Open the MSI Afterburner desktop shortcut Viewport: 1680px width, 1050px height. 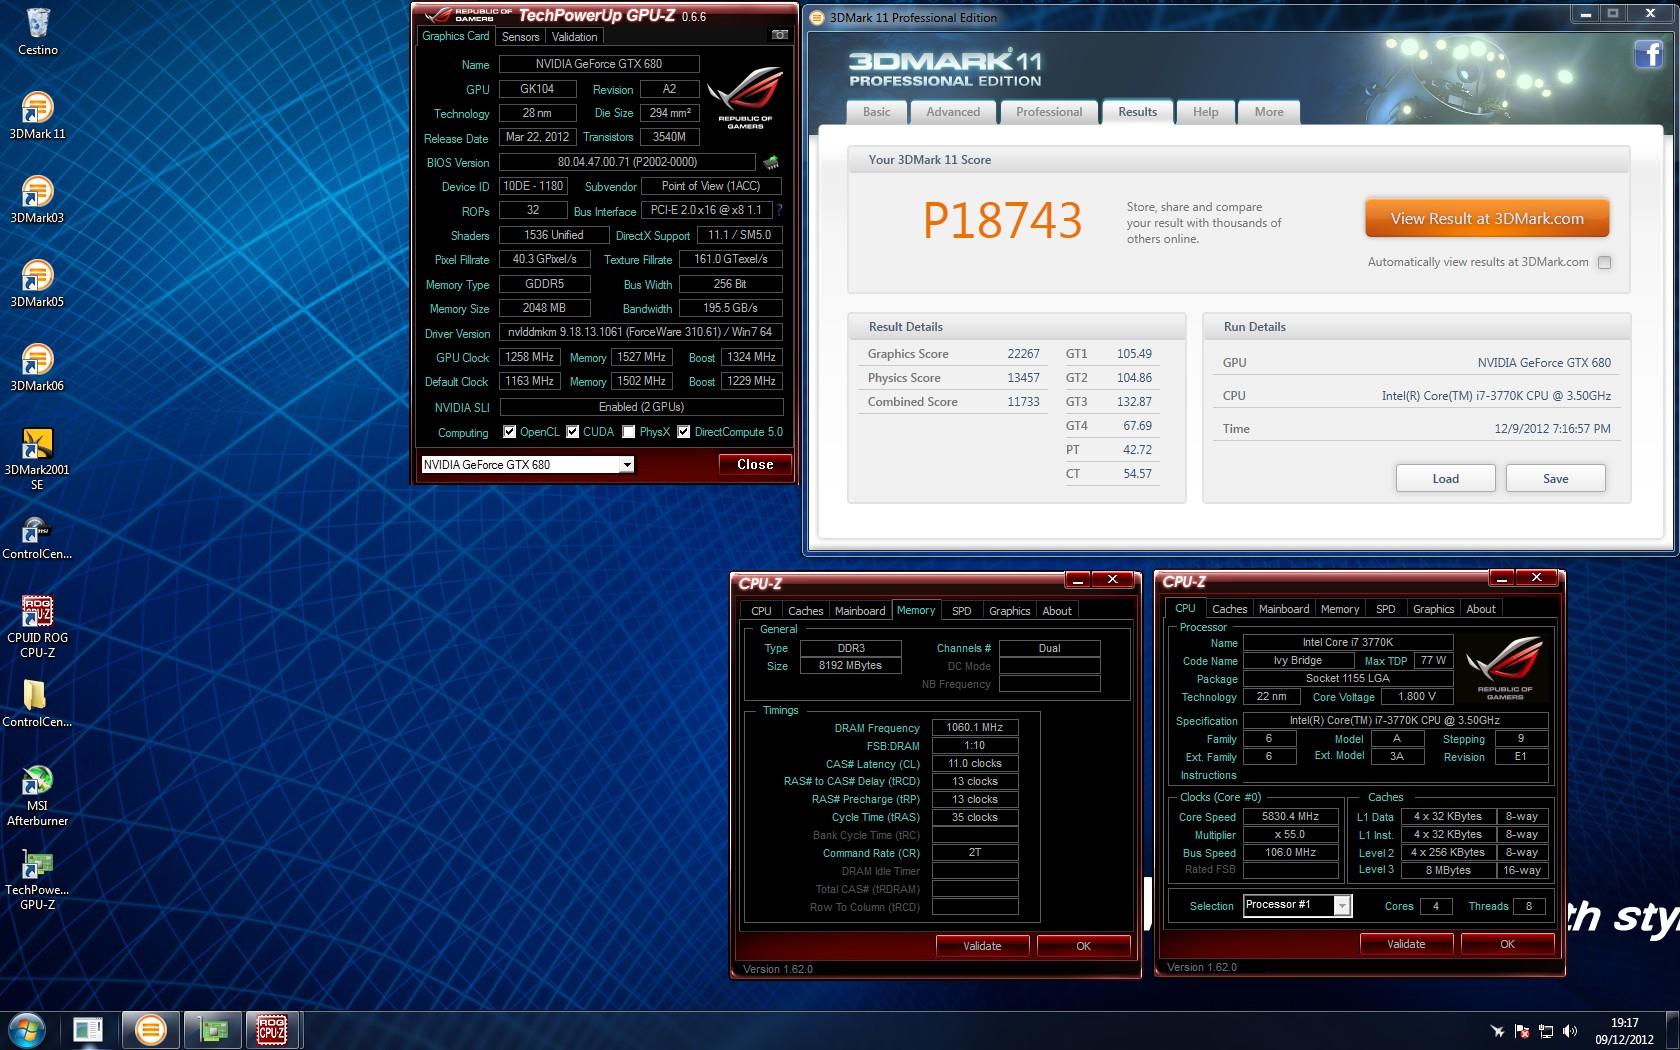coord(37,795)
